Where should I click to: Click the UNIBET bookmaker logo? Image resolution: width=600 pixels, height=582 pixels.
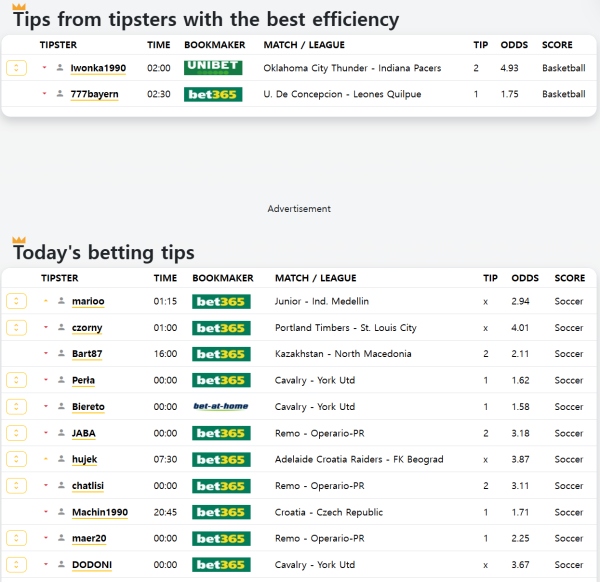(213, 68)
